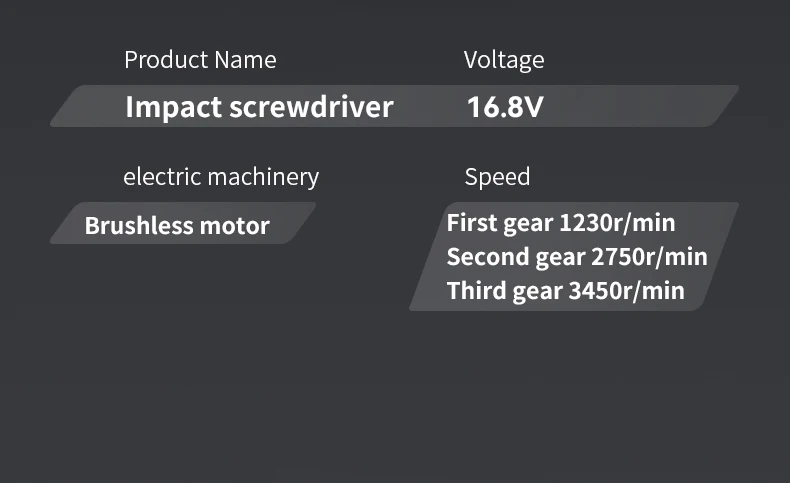
Task: Click the electric machinery label
Action: pyautogui.click(x=221, y=177)
